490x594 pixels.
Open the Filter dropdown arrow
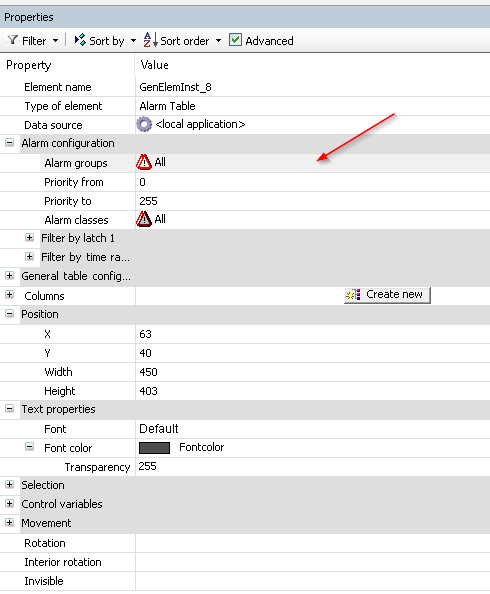click(x=55, y=40)
